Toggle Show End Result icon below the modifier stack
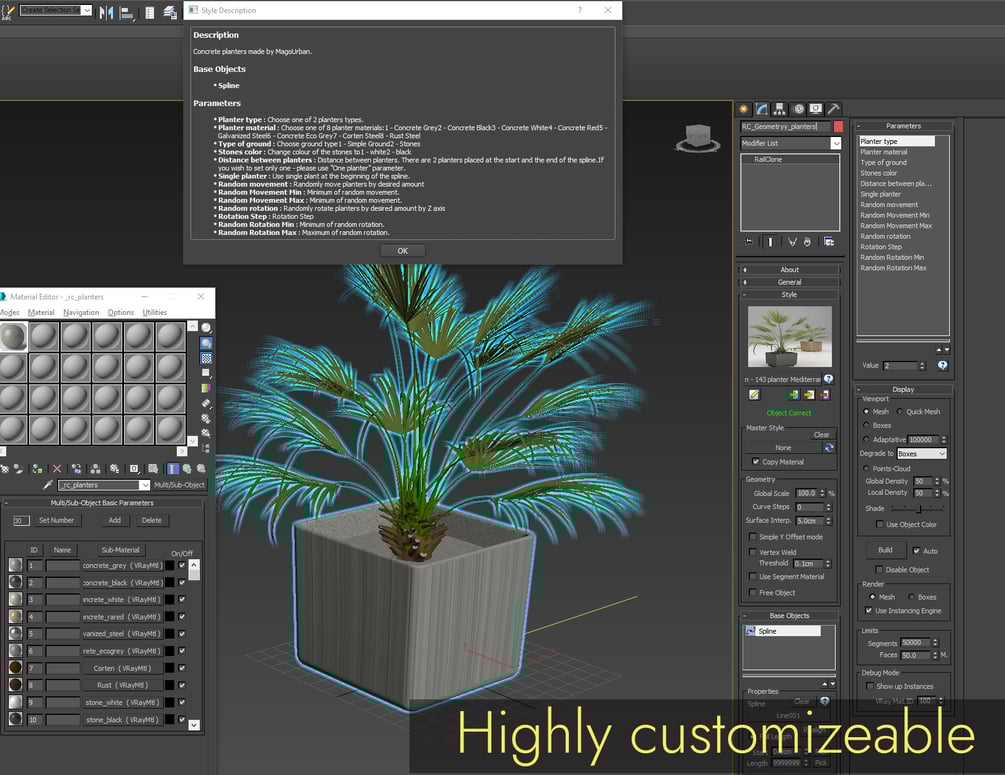 click(770, 242)
